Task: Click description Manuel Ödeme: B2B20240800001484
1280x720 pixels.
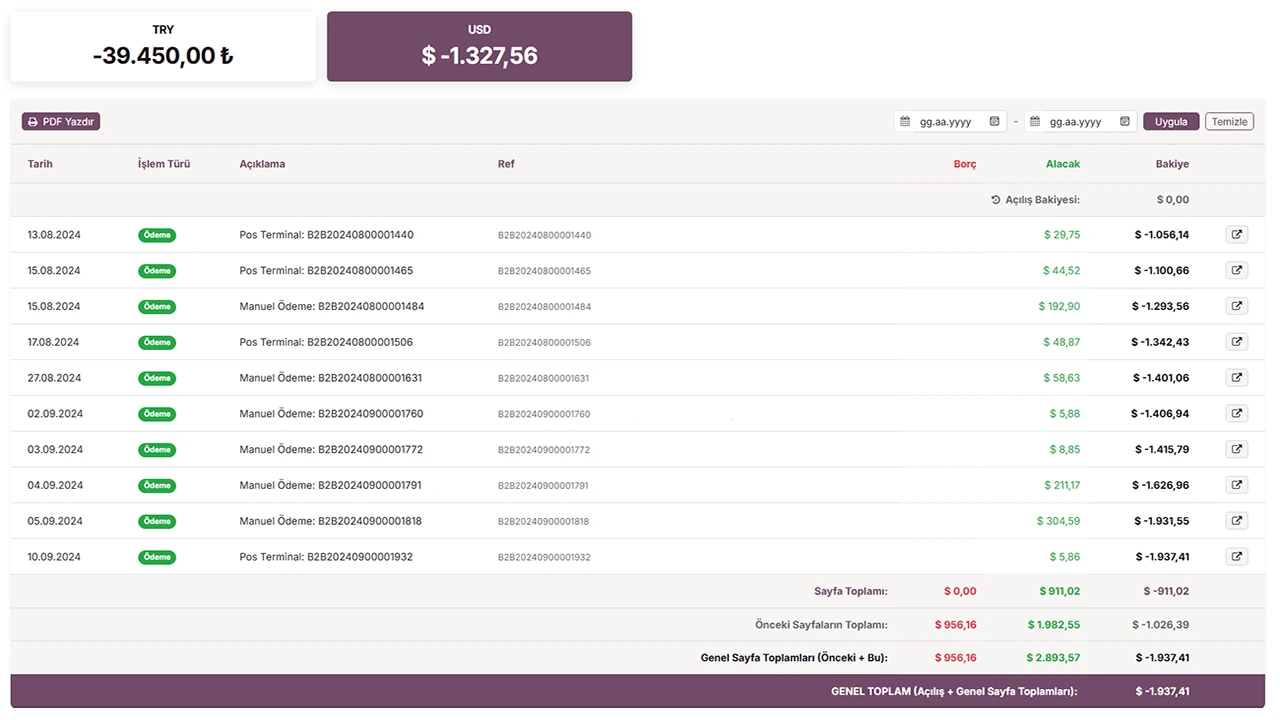Action: click(x=332, y=306)
